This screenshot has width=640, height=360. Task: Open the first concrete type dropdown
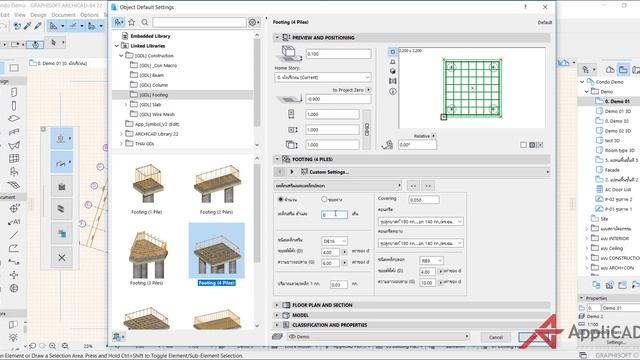coord(420,221)
